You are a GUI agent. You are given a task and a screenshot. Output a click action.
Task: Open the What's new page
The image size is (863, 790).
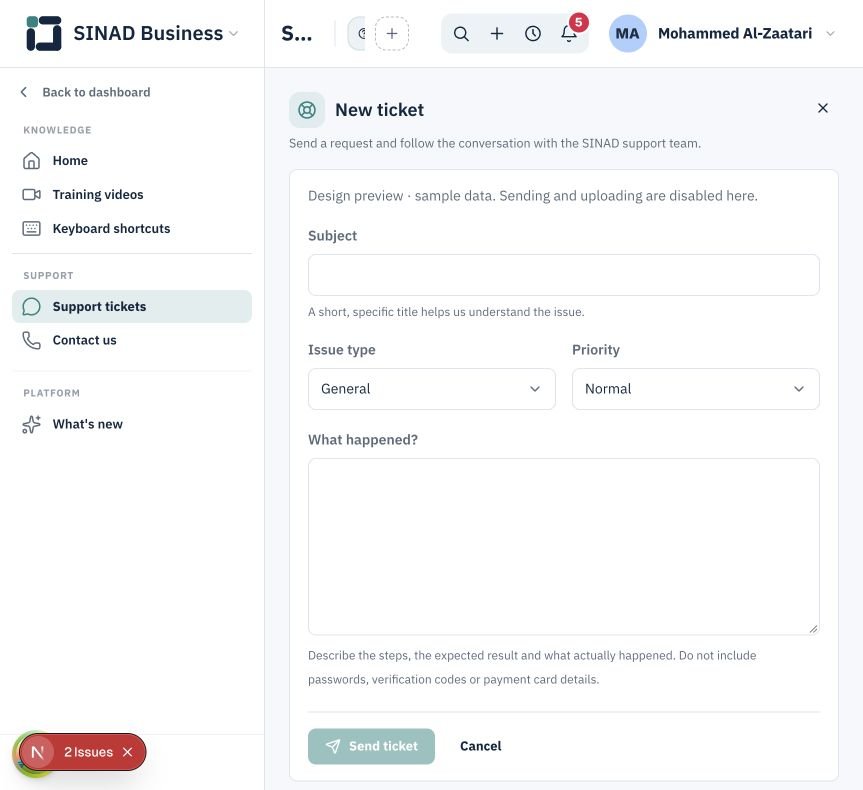[x=132, y=424]
